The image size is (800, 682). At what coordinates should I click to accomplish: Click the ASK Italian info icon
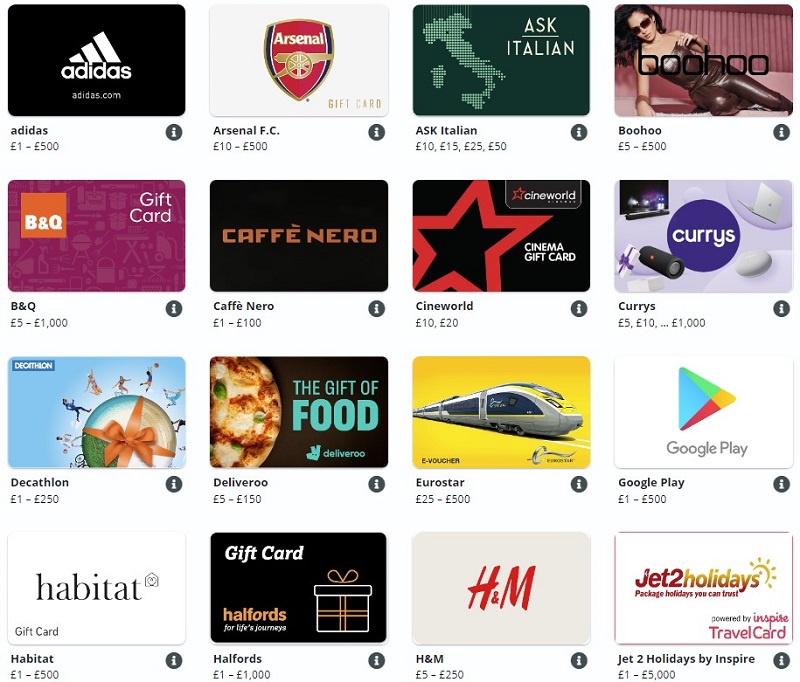point(579,132)
